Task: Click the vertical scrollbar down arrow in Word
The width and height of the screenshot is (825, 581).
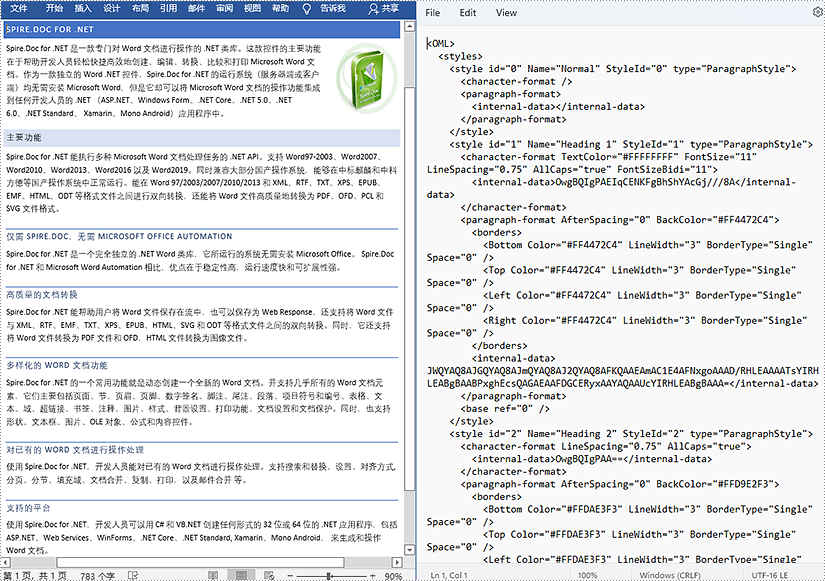Action: click(x=410, y=549)
